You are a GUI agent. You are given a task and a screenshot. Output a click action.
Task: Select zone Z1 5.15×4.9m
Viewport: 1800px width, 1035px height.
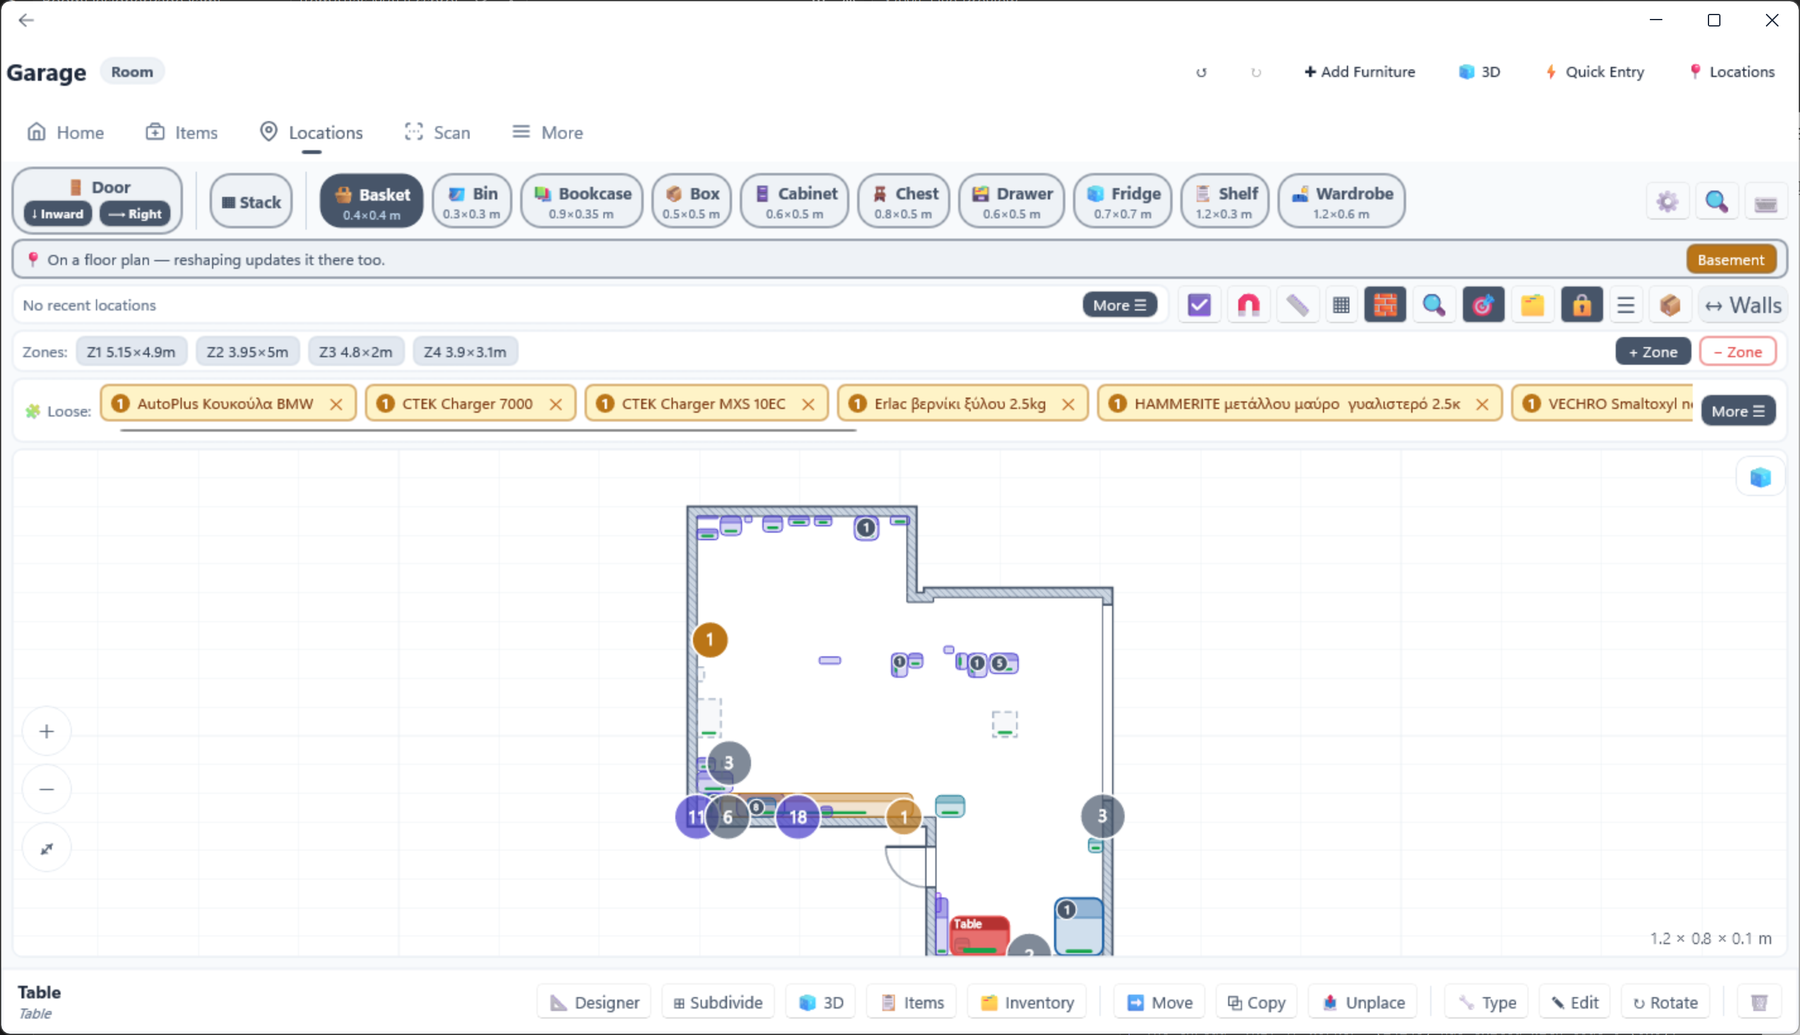pos(131,352)
